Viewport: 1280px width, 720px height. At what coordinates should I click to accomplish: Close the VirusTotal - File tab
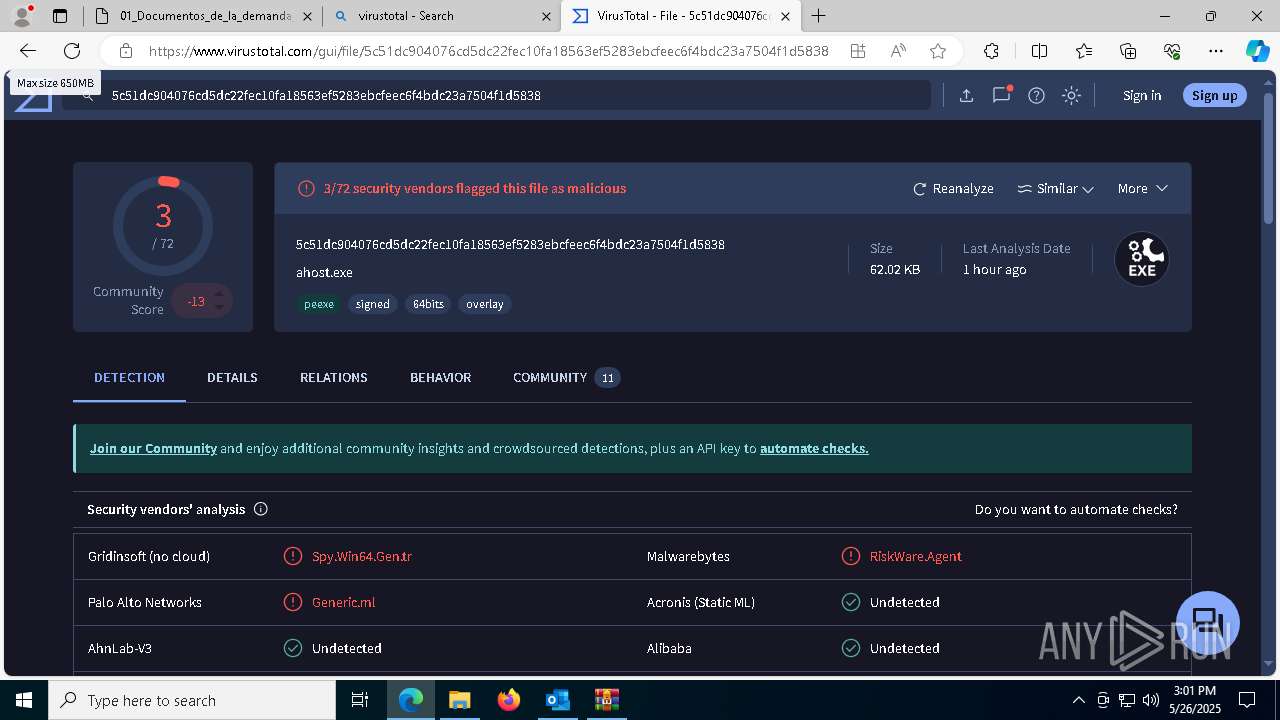786,16
